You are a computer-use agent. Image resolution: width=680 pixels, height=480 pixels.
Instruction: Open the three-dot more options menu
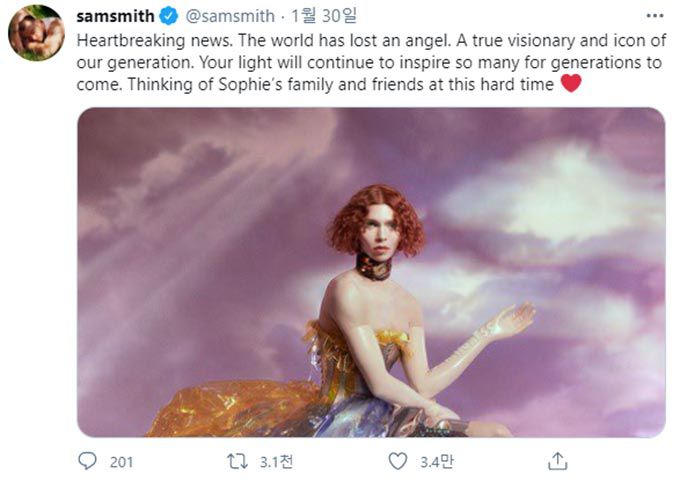654,17
